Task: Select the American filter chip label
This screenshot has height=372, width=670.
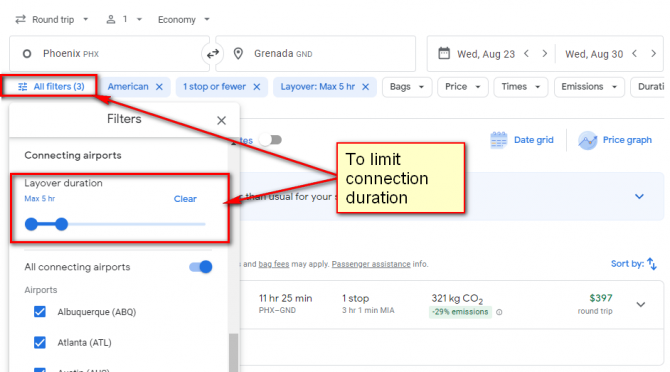Action: [x=128, y=87]
